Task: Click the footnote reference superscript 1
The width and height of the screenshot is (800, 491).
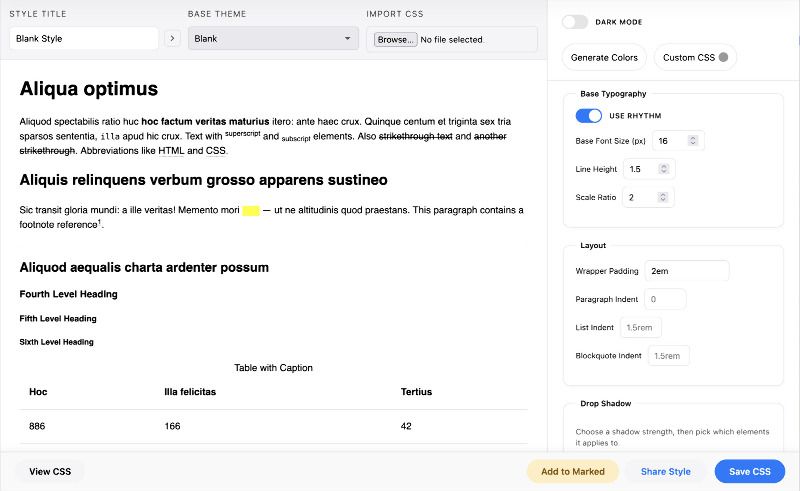Action: tap(100, 223)
